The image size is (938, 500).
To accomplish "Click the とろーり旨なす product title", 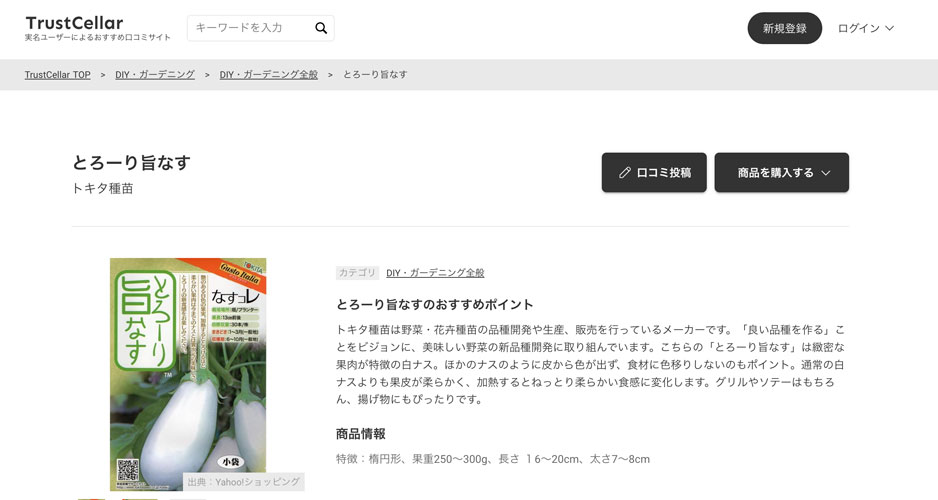I will tap(131, 163).
